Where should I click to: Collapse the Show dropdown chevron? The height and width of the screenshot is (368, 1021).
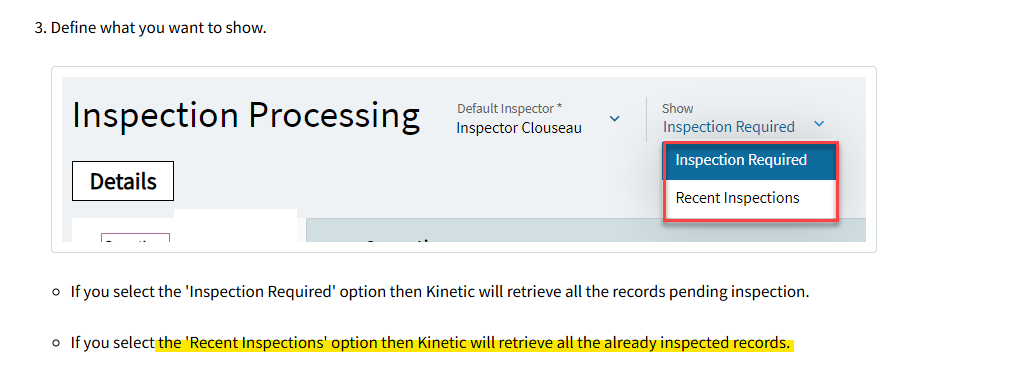point(819,124)
